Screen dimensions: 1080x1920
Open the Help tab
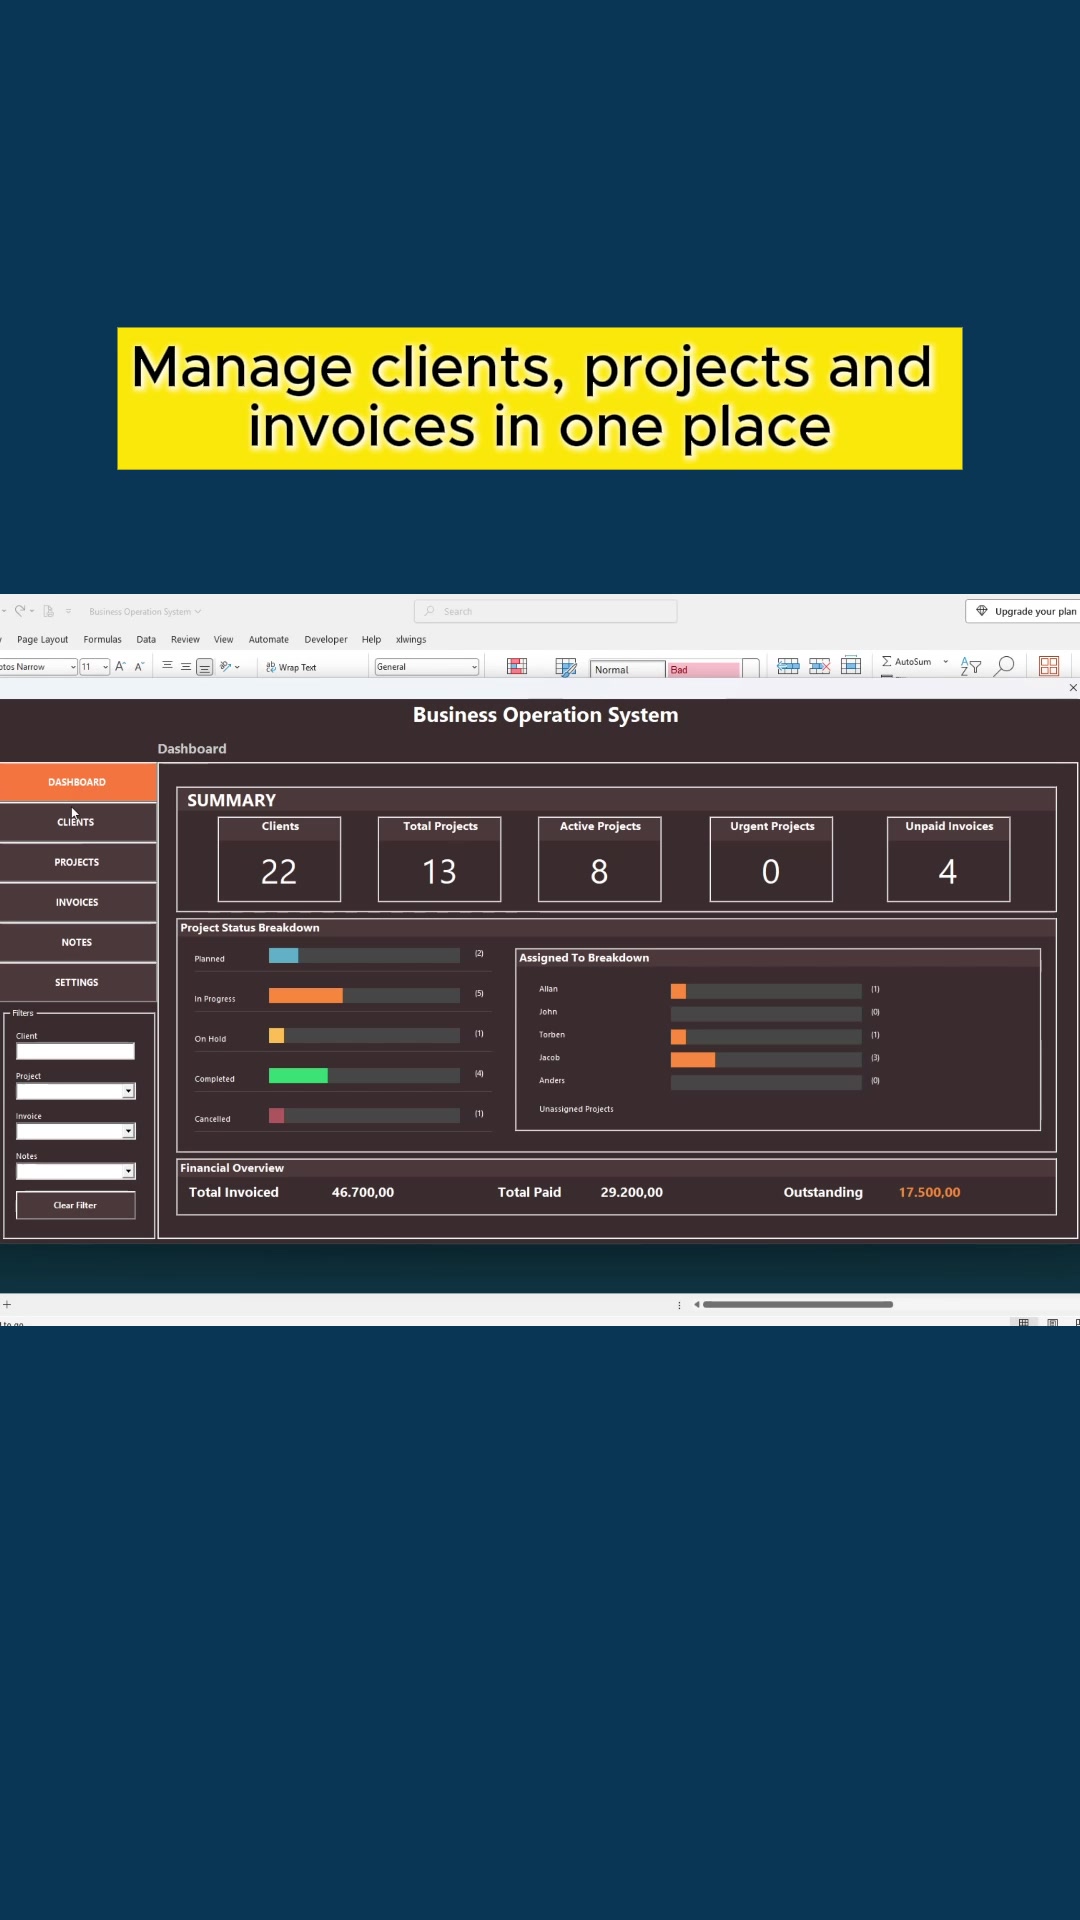tap(371, 640)
